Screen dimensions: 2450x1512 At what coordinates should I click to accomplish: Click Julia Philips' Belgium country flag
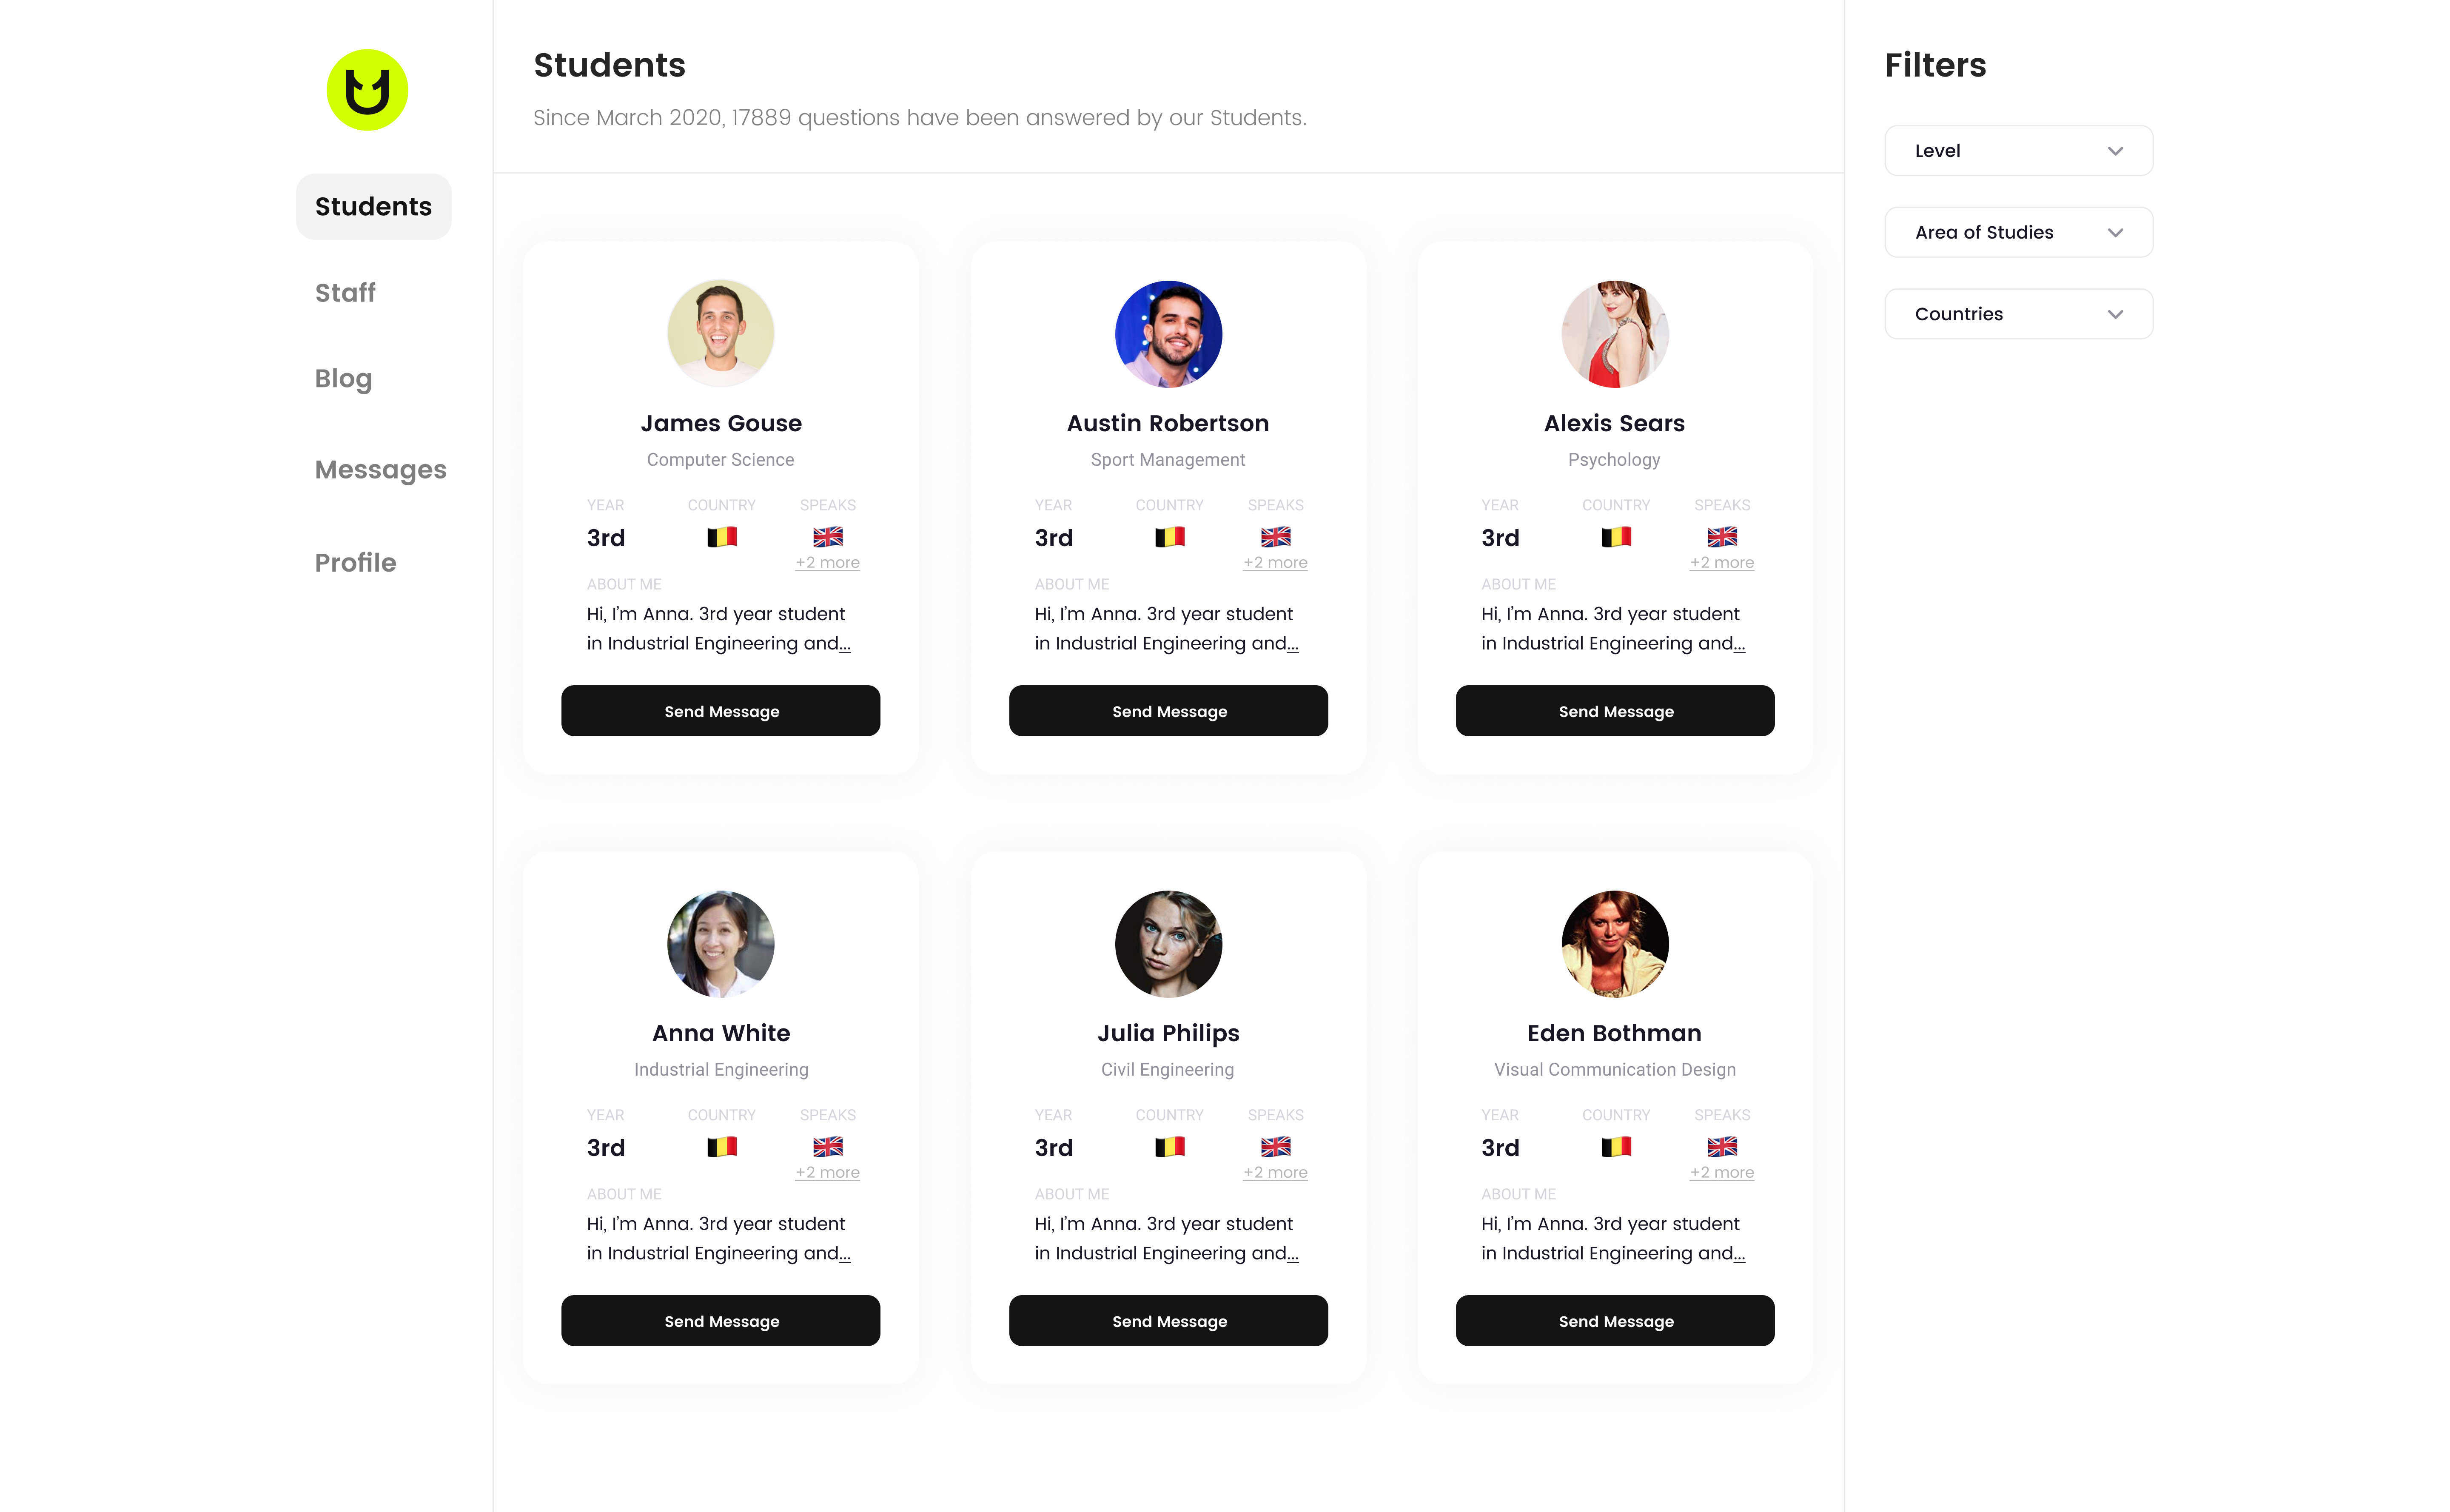[x=1169, y=1147]
